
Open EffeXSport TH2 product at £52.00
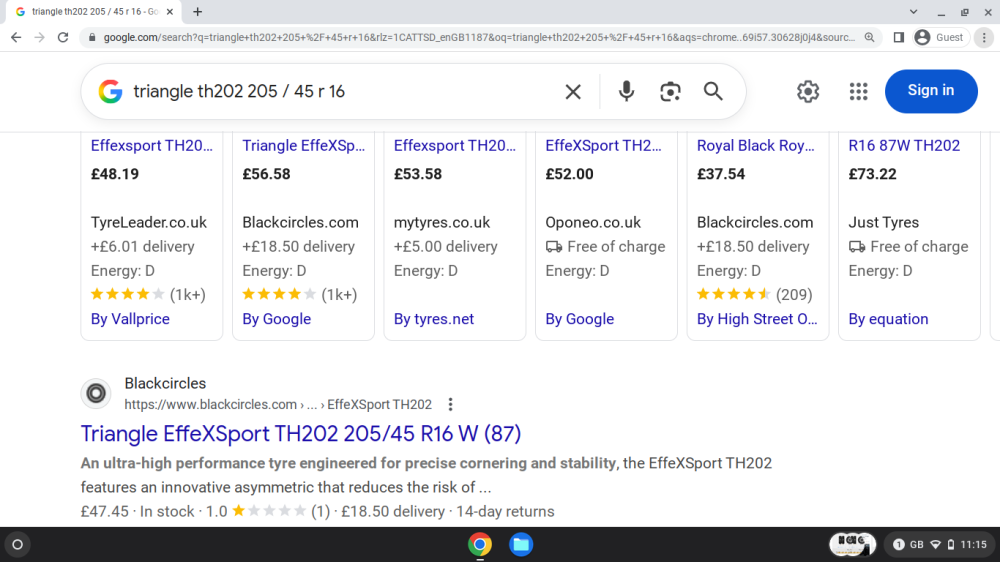pos(603,145)
